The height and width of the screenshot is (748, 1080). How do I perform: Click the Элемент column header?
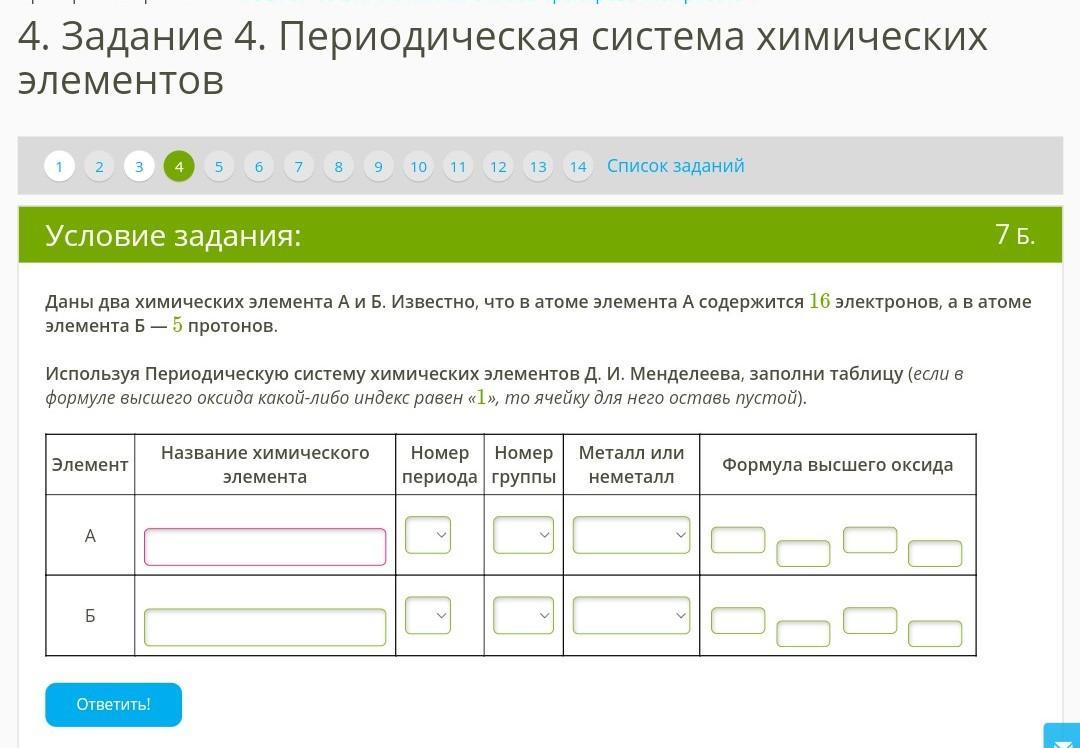click(x=90, y=465)
